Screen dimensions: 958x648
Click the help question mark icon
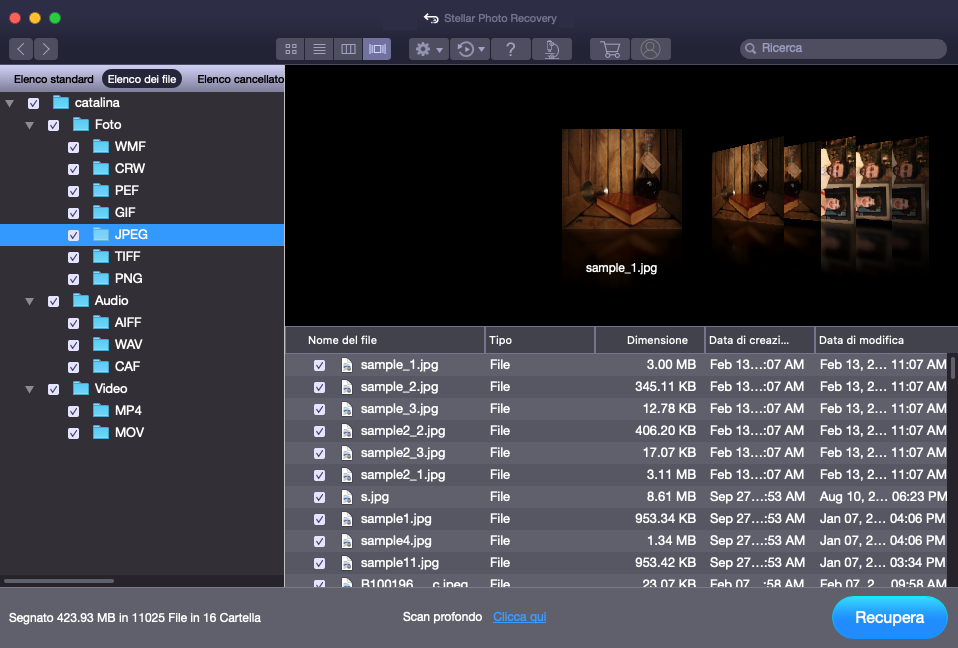pyautogui.click(x=510, y=49)
